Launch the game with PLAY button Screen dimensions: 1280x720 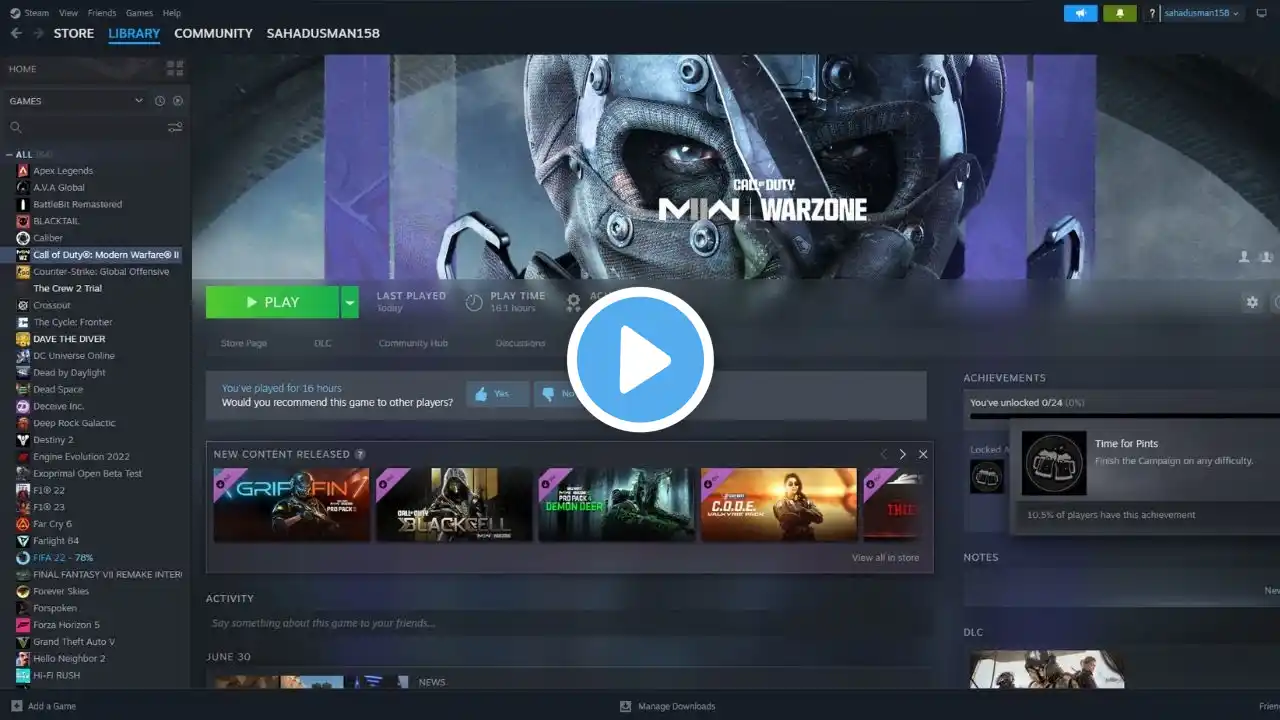coord(272,302)
